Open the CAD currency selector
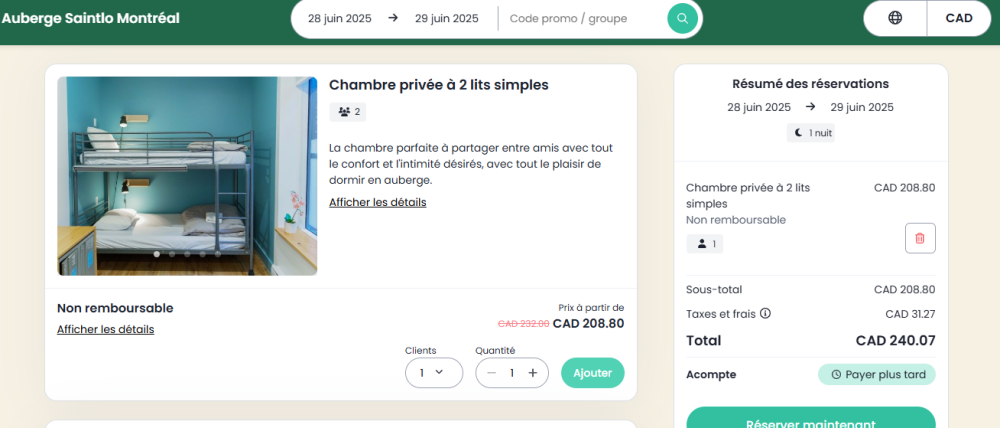 tap(958, 18)
